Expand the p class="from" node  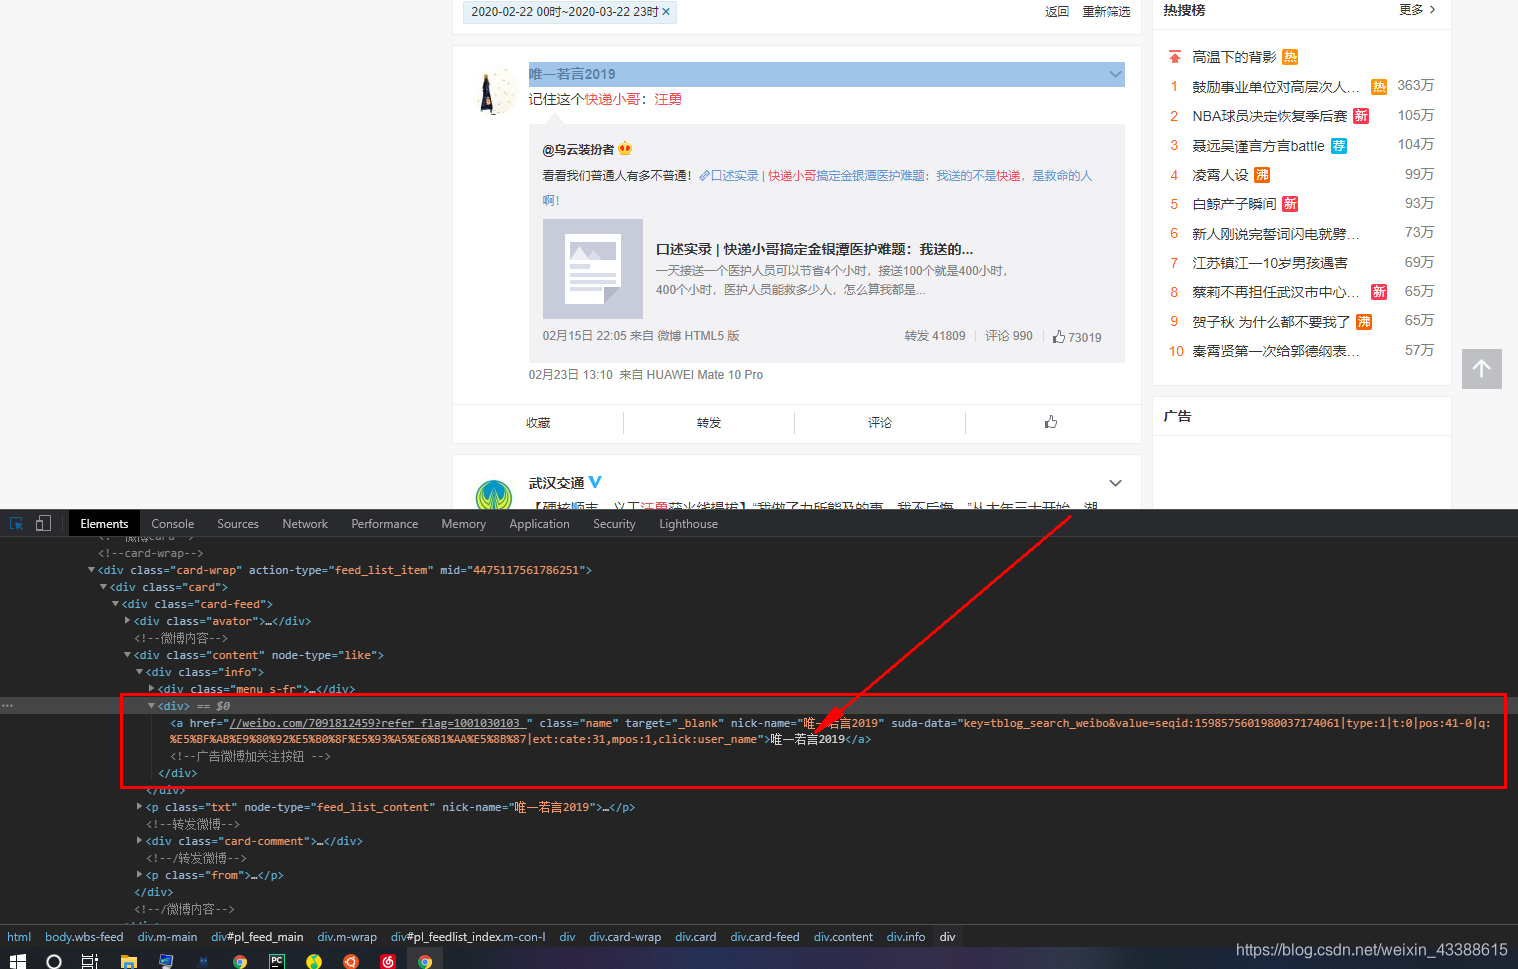pyautogui.click(x=139, y=874)
